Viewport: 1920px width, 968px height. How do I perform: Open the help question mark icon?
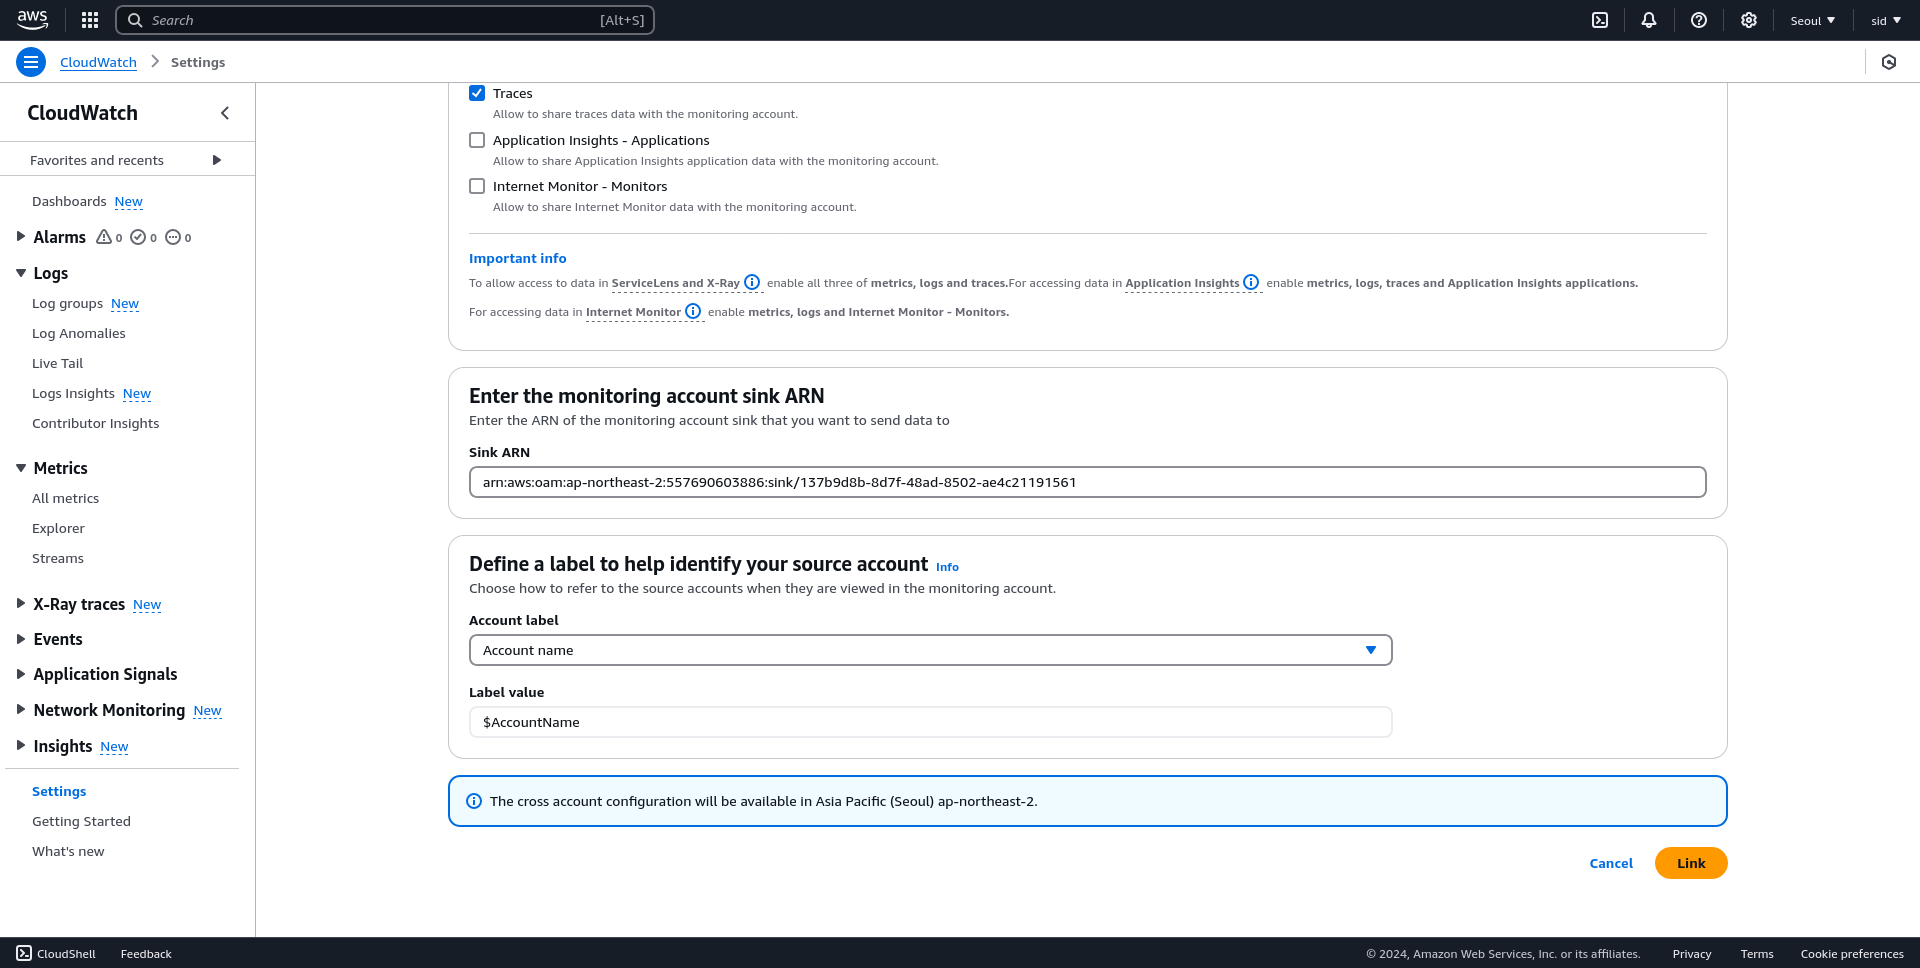coord(1699,20)
